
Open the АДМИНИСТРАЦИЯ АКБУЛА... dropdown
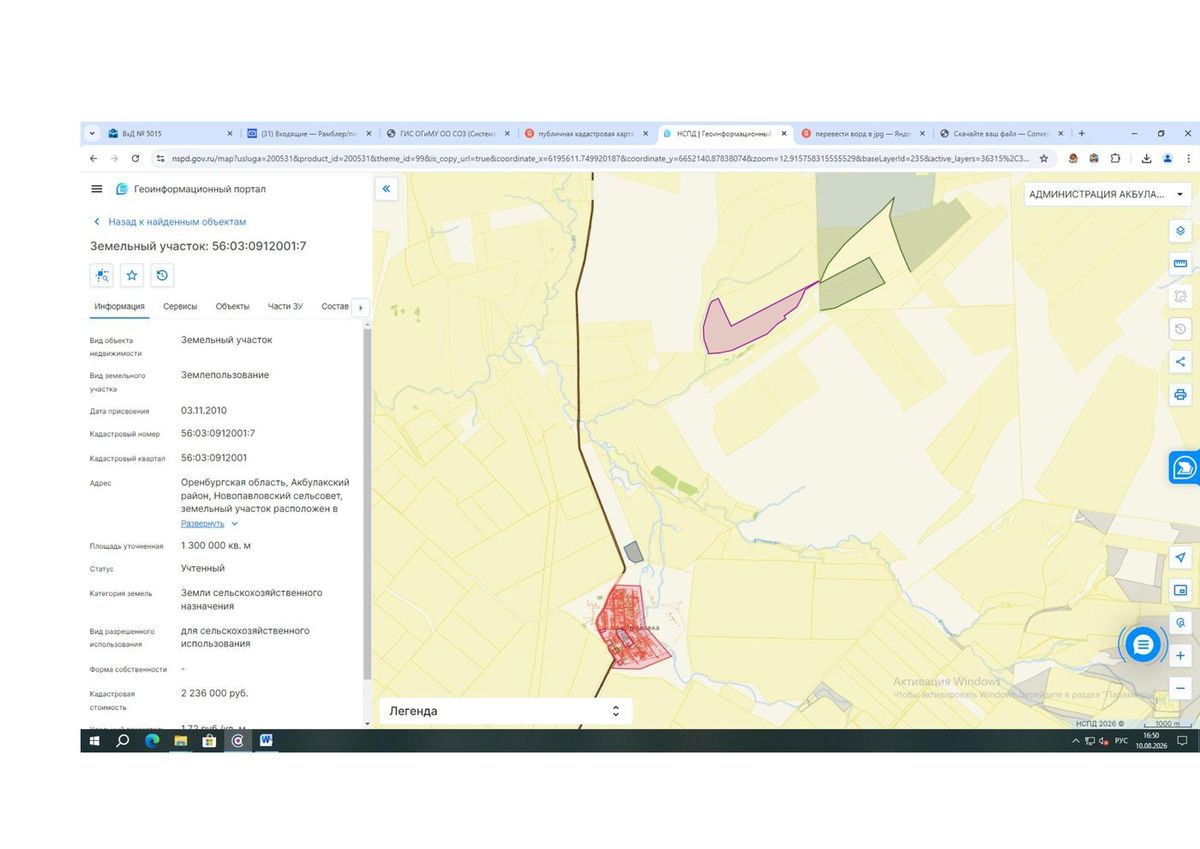tap(1106, 194)
